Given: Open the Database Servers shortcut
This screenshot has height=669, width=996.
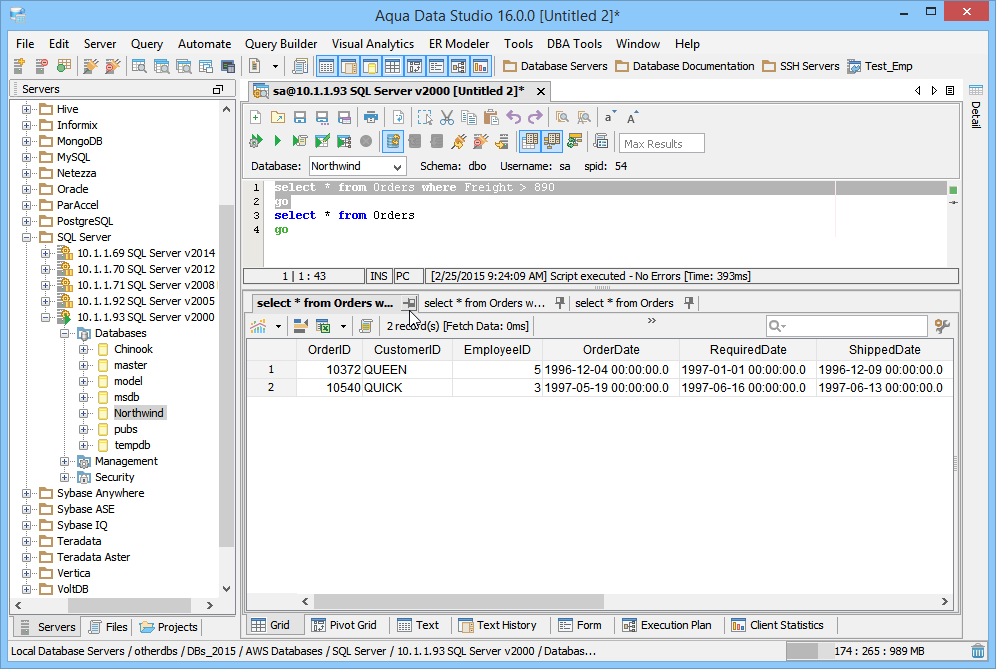Looking at the screenshot, I should click(555, 66).
